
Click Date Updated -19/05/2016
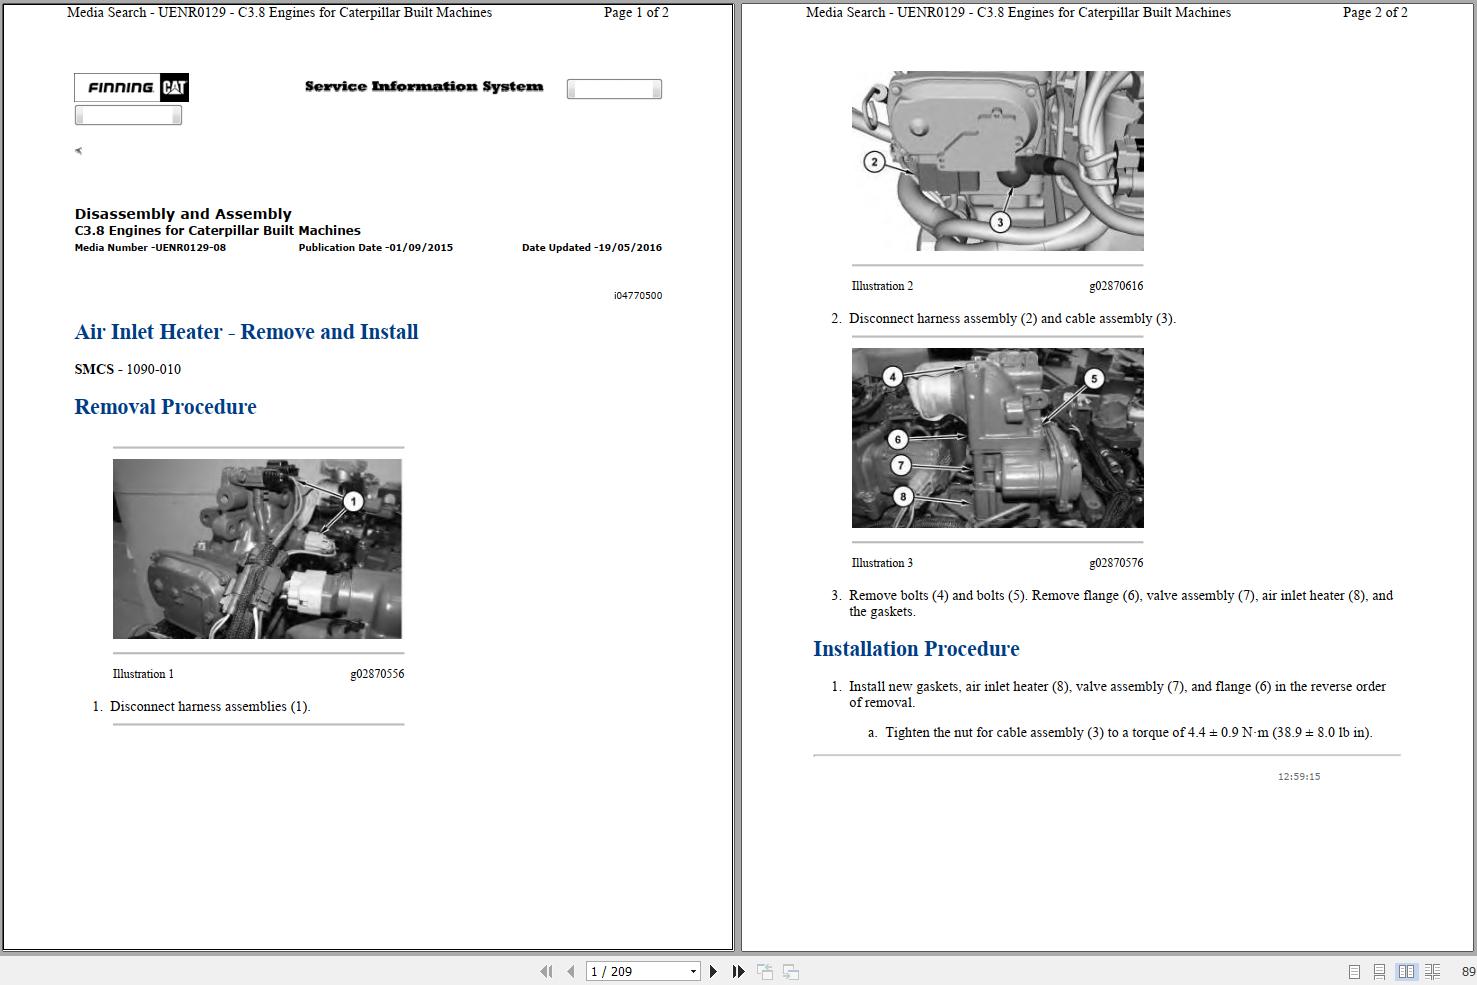592,248
